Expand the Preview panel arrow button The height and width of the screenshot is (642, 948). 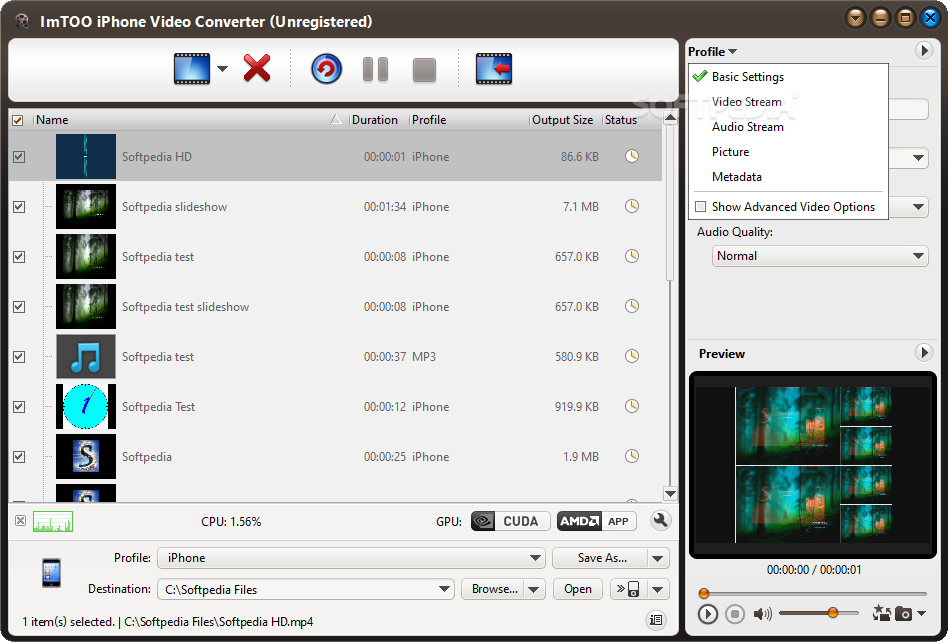pos(923,352)
